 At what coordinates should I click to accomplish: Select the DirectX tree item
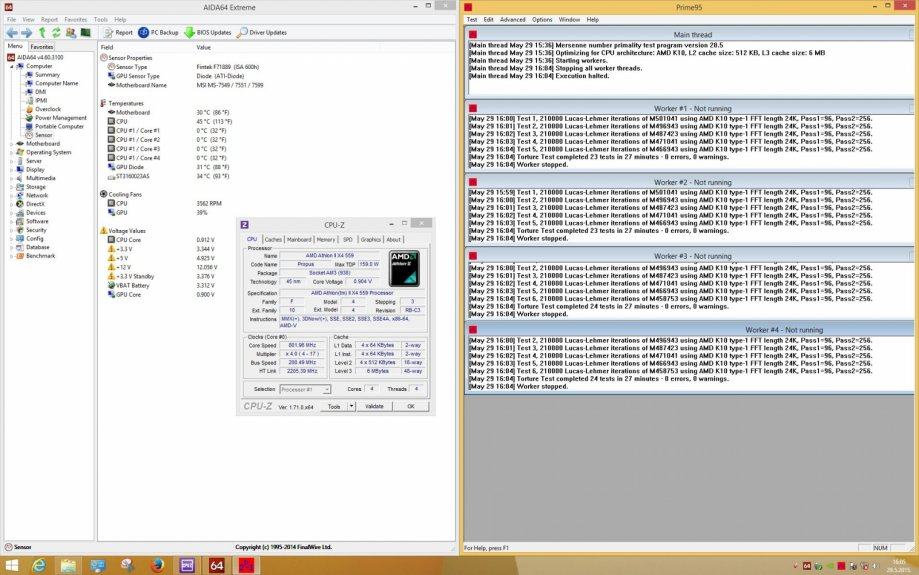[35, 204]
